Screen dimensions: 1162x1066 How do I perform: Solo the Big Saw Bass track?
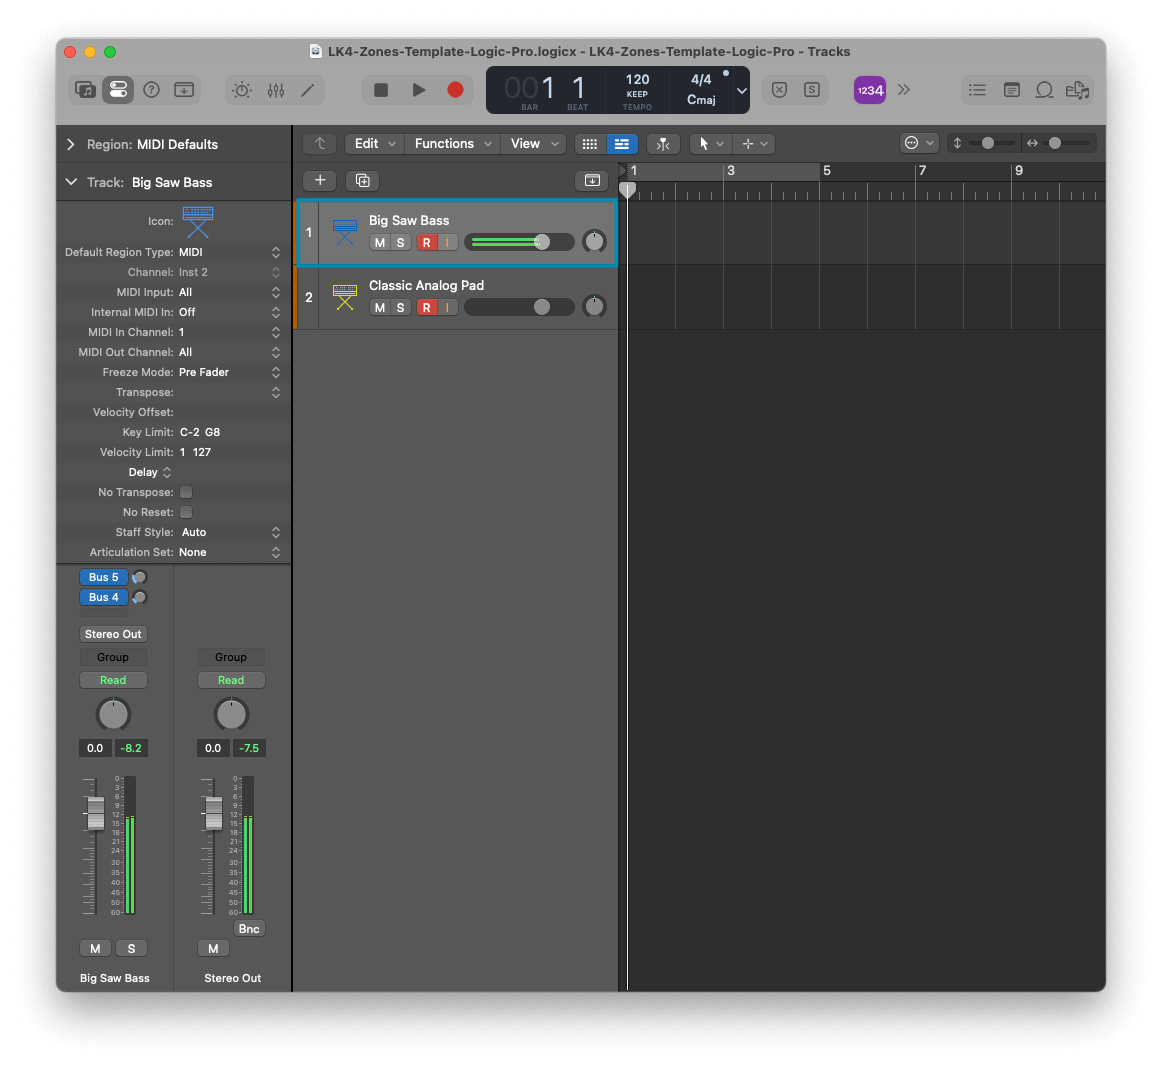pyautogui.click(x=400, y=242)
